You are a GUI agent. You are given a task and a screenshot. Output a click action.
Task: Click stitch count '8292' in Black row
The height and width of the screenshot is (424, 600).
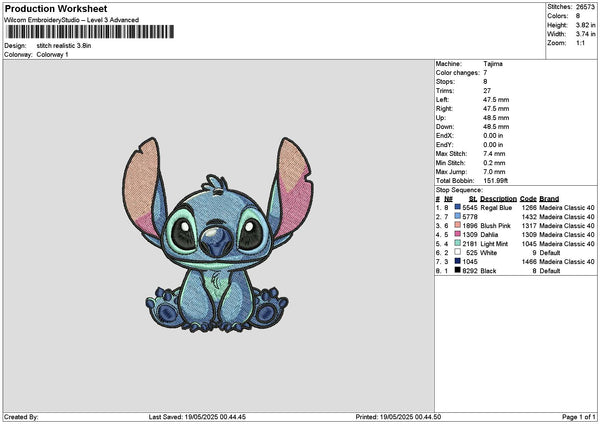pyautogui.click(x=470, y=271)
